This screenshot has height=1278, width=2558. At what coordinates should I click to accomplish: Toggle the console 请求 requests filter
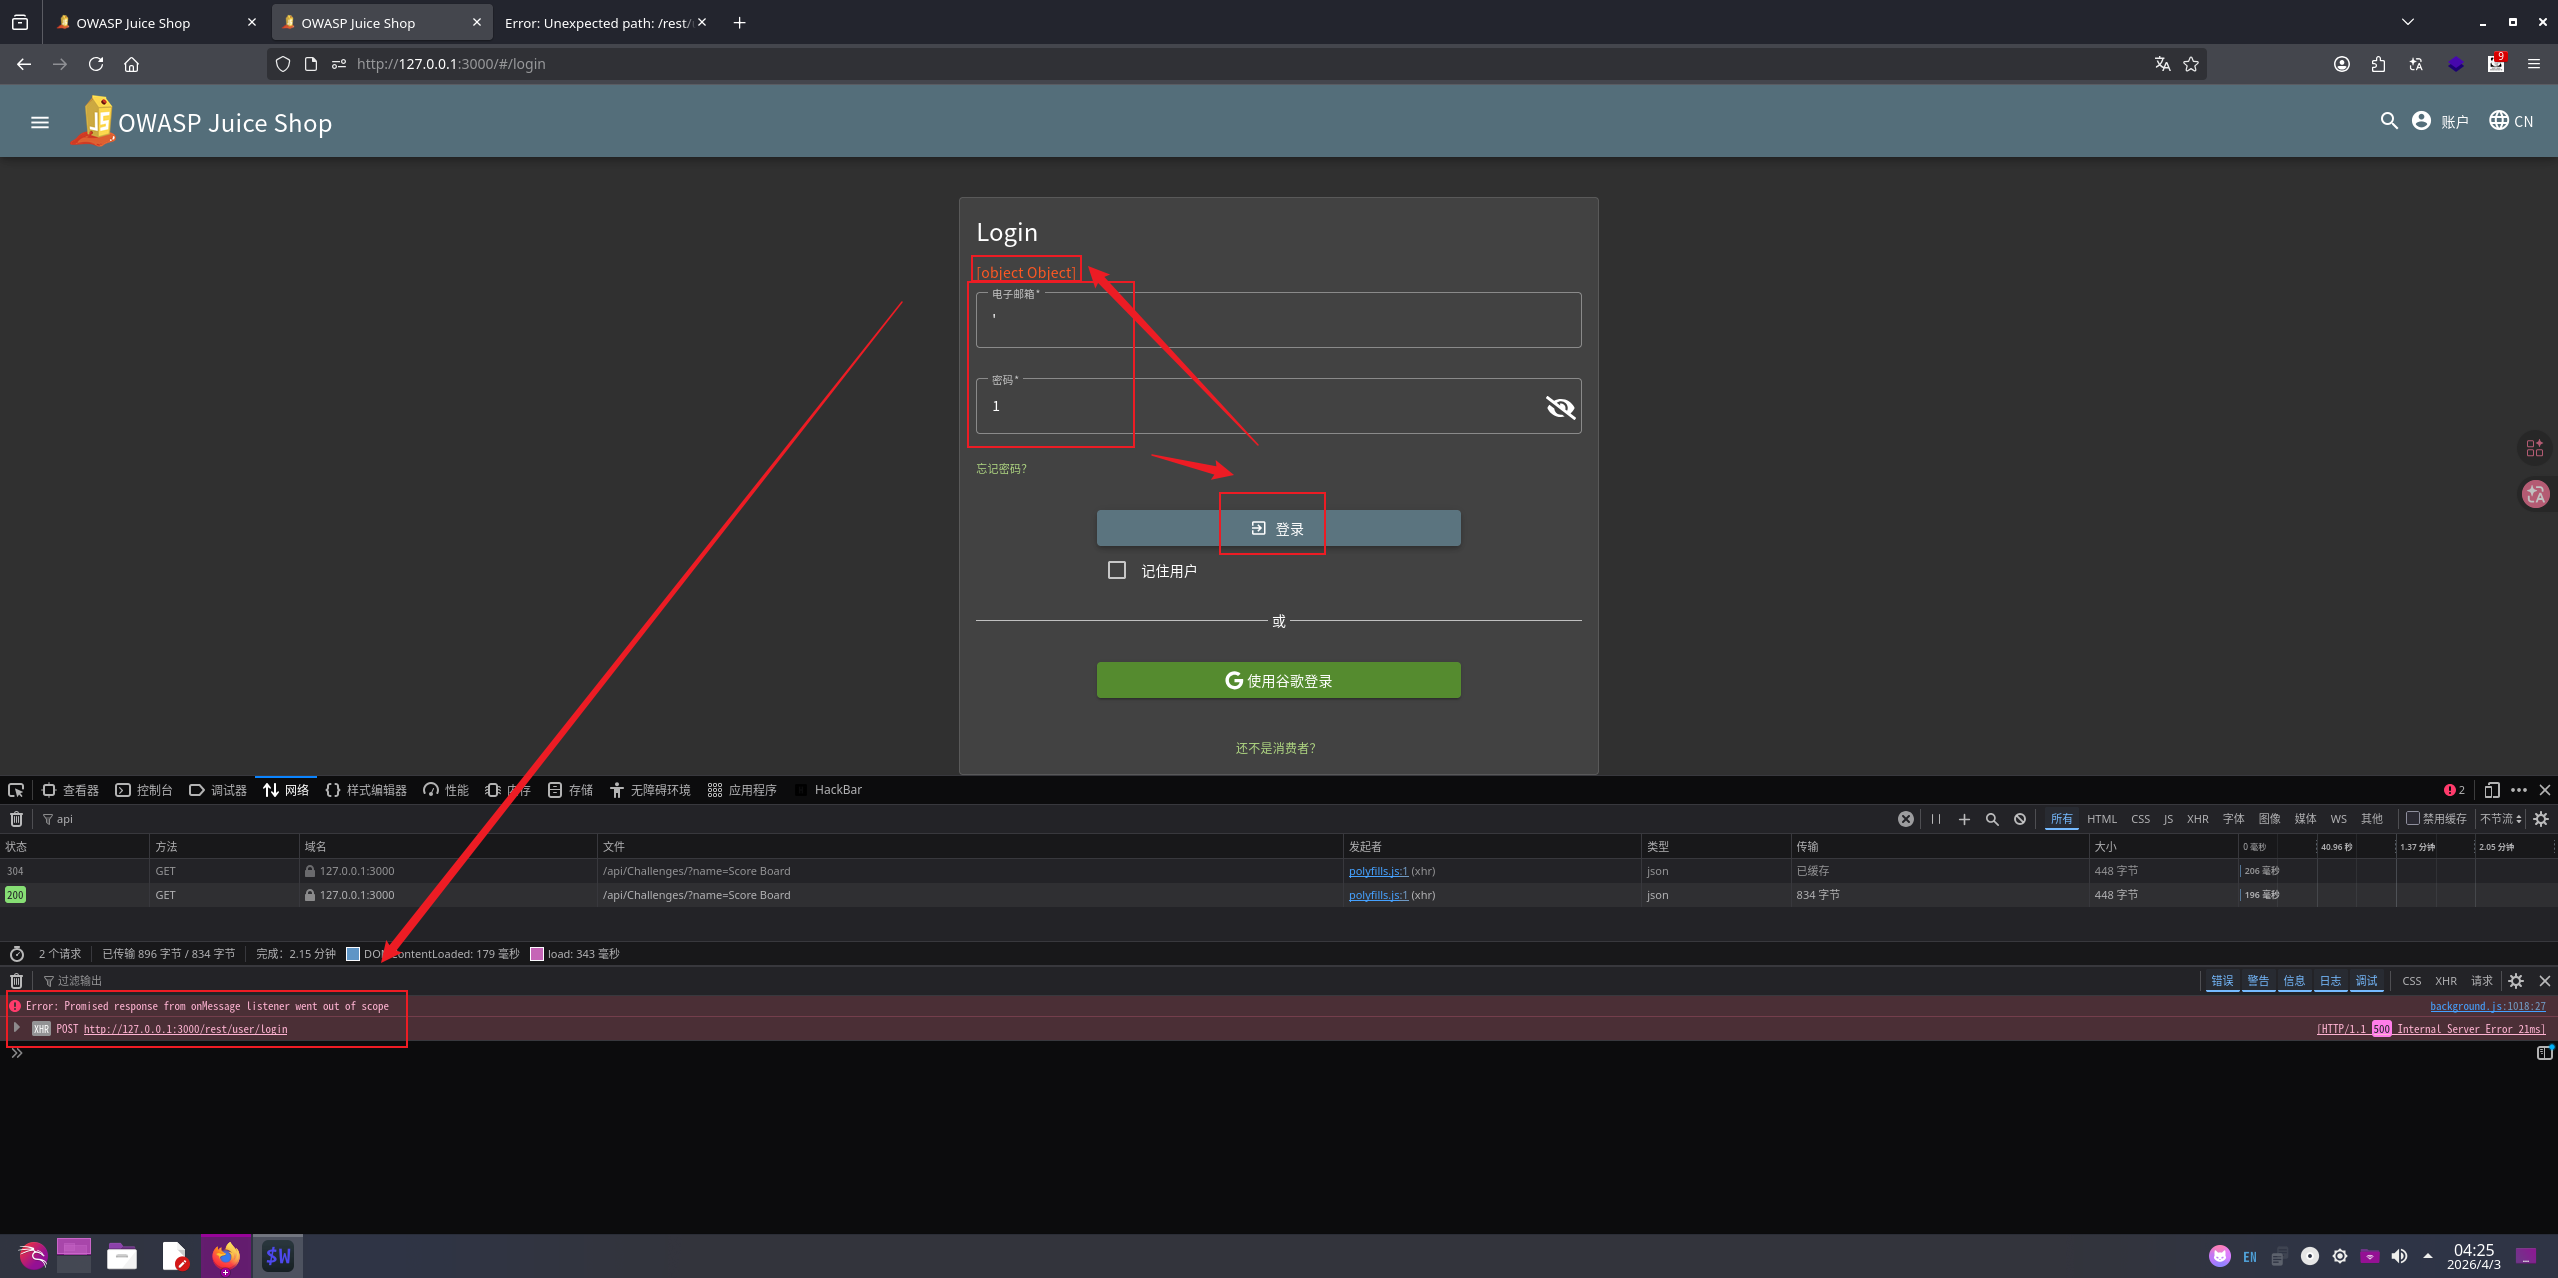[2482, 981]
